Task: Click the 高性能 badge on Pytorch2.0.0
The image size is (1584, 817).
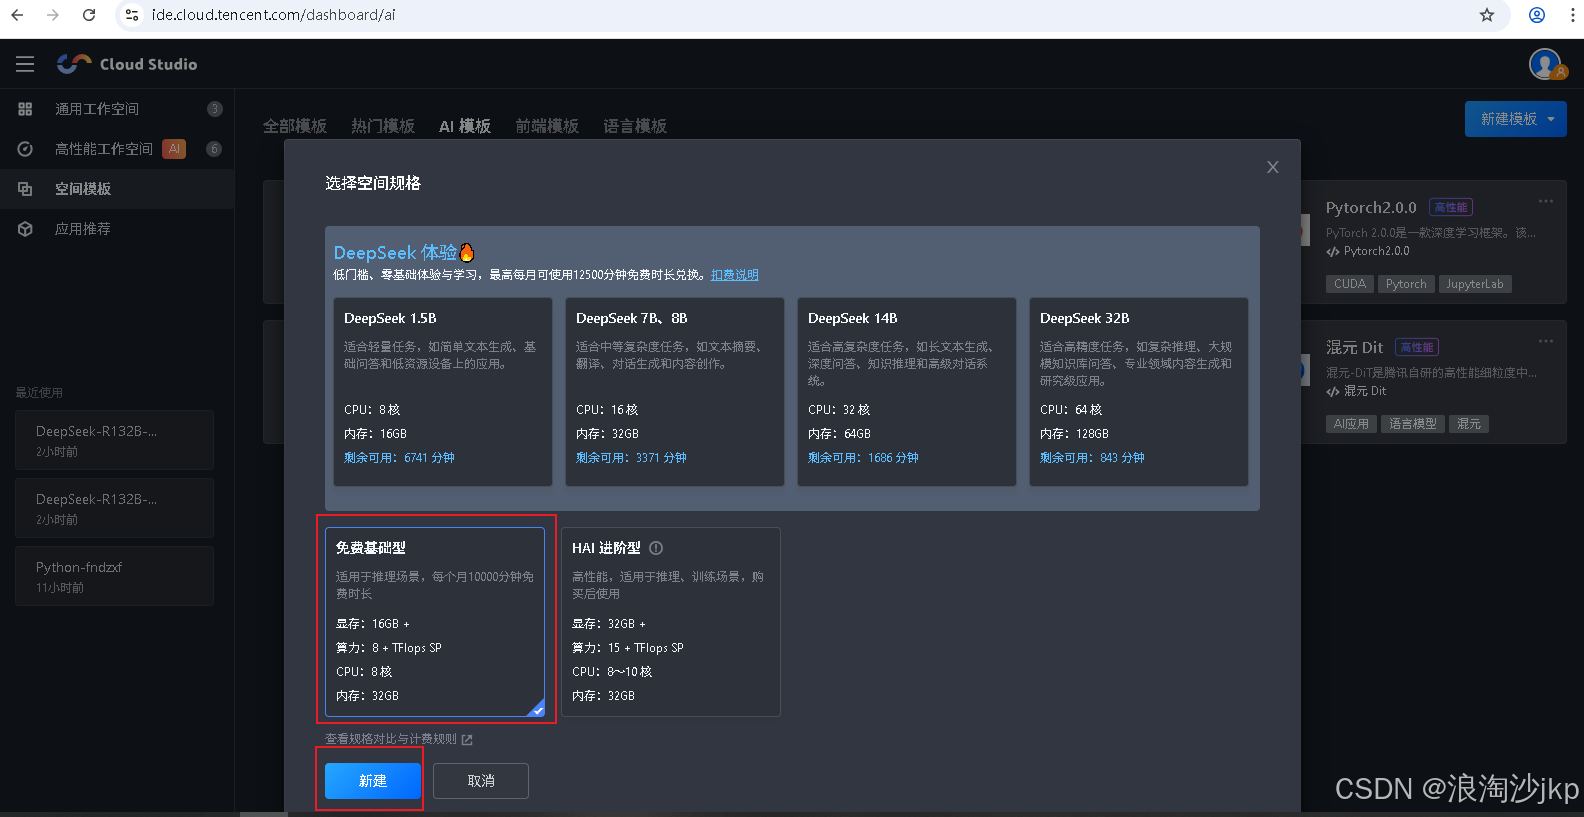Action: tap(1451, 208)
